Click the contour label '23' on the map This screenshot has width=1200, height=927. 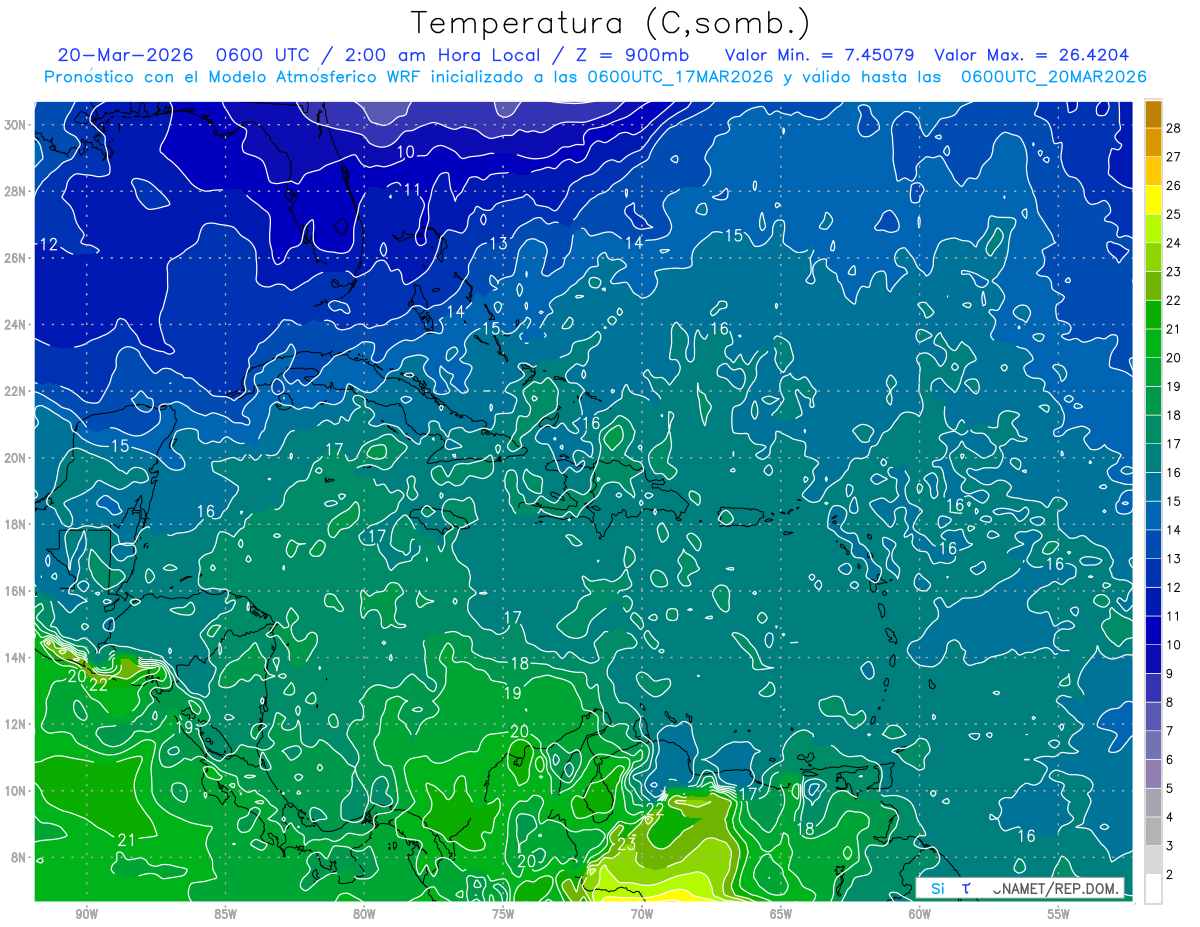(627, 844)
